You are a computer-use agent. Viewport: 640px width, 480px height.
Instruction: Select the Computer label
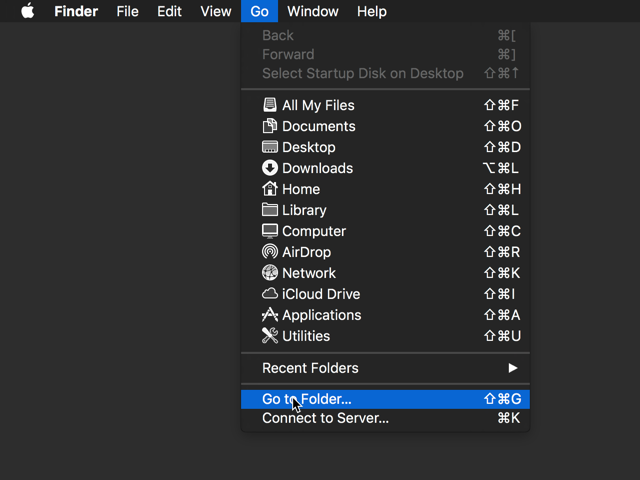pos(314,231)
